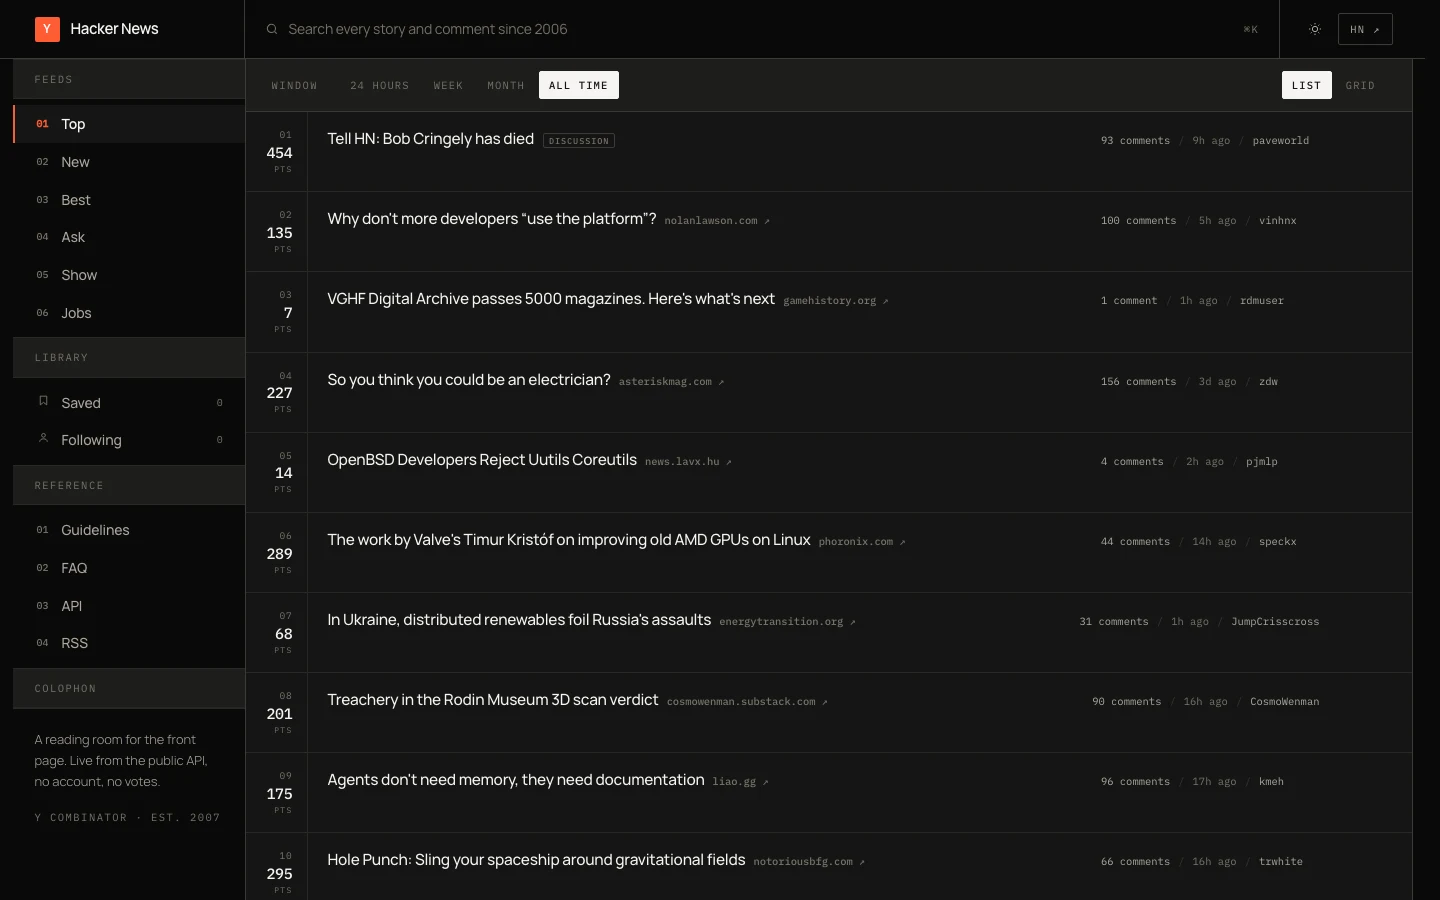
Task: Switch to Grid view
Action: pos(1360,85)
